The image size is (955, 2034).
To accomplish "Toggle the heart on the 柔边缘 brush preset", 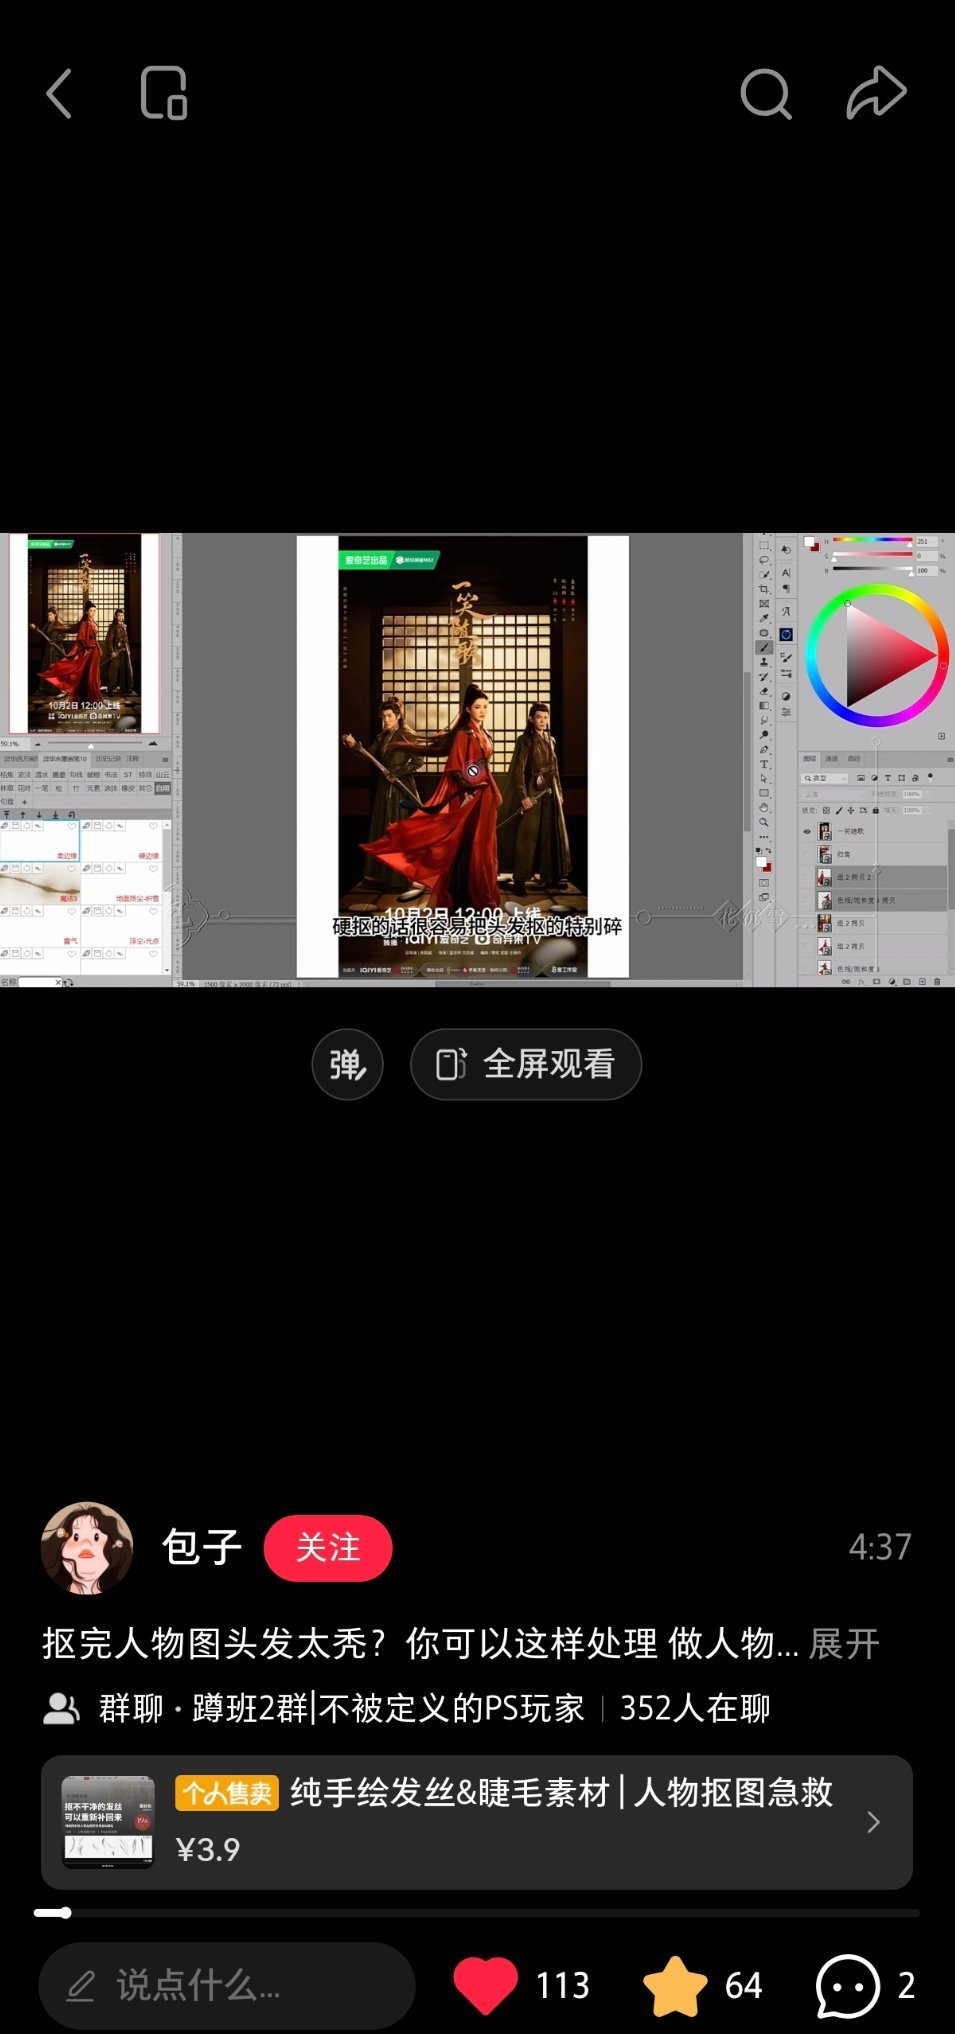I will coord(72,826).
